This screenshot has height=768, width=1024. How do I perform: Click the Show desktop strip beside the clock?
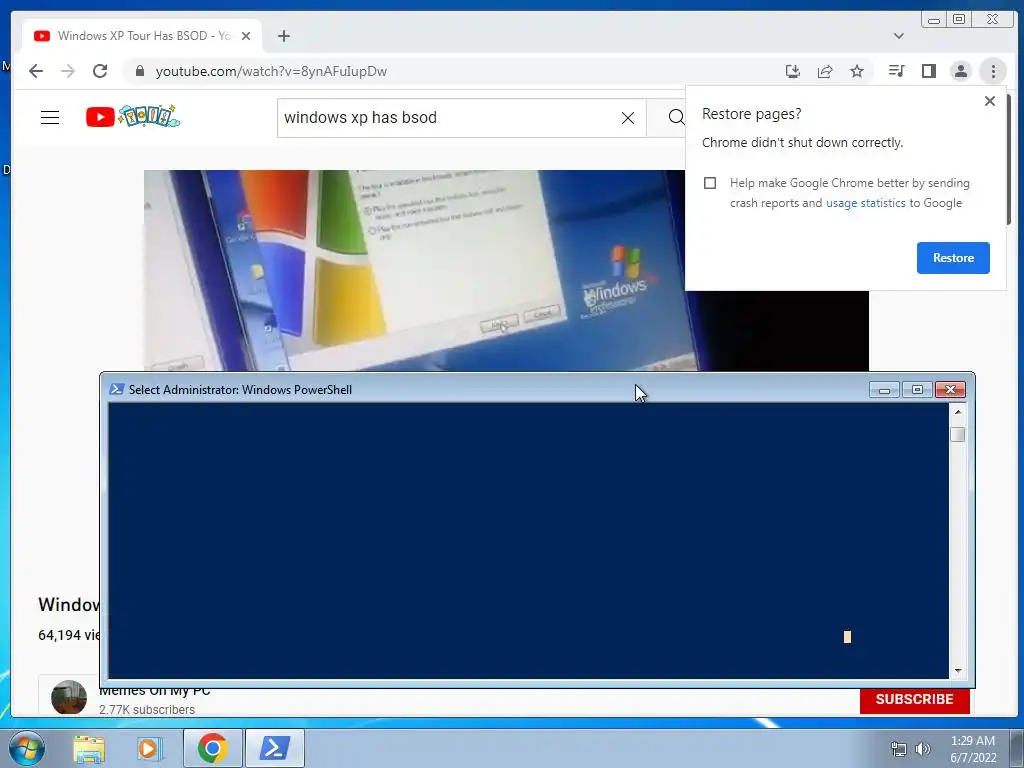pos(1017,748)
